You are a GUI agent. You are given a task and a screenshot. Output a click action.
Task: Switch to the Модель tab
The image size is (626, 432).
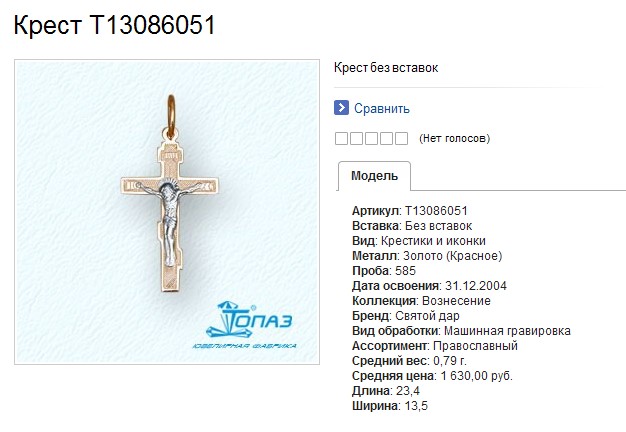click(x=374, y=176)
